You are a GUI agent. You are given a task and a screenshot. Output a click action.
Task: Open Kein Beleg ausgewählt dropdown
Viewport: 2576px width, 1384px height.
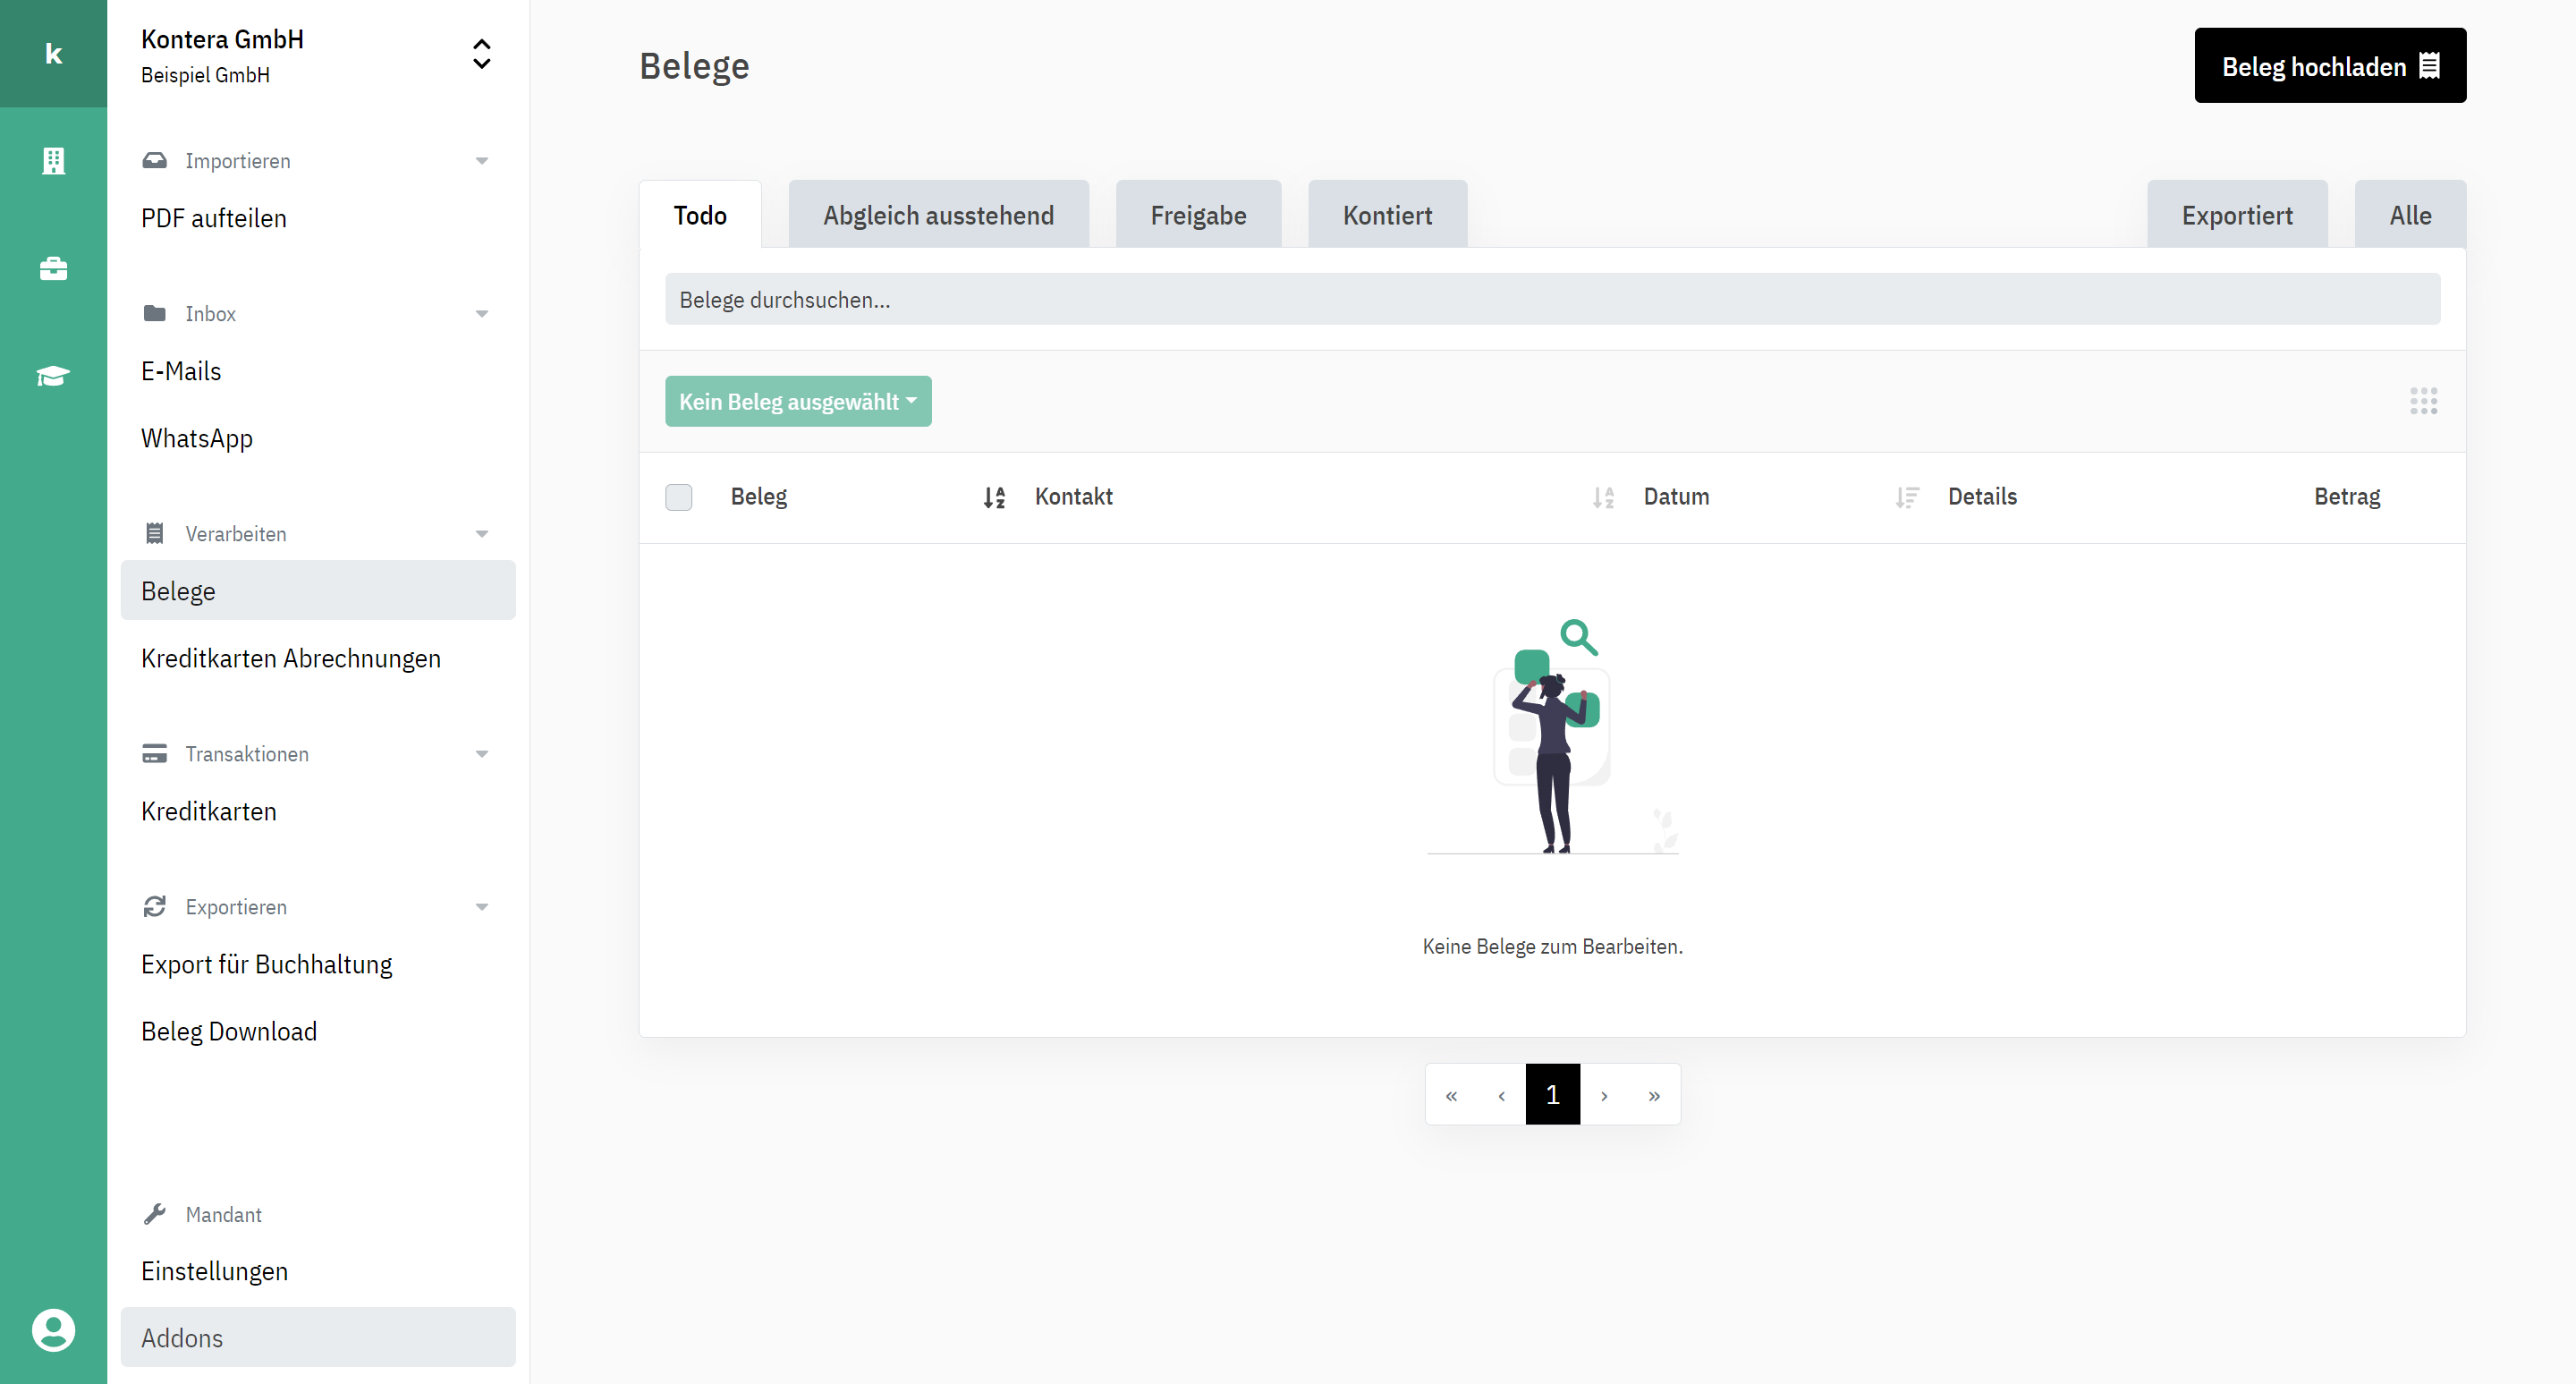797,401
